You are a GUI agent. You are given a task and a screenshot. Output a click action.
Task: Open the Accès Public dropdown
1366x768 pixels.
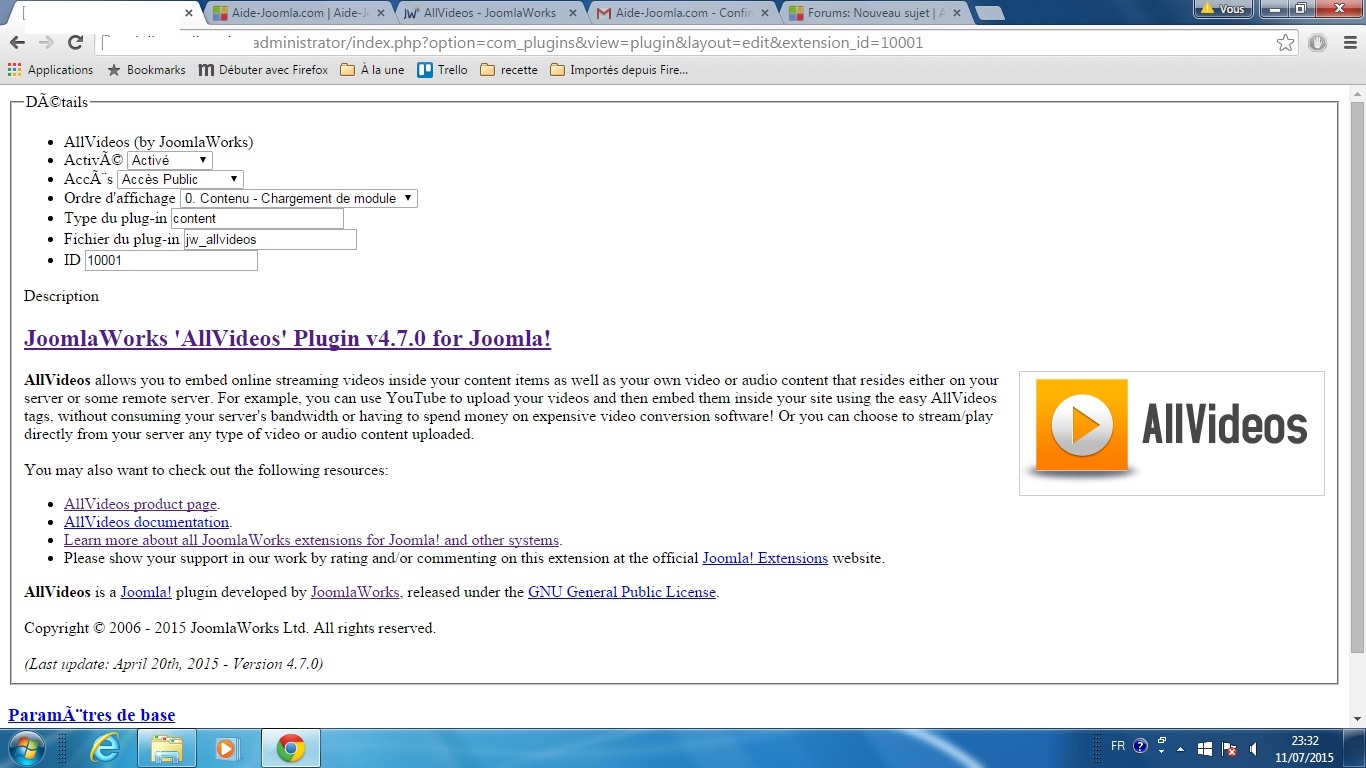click(x=180, y=179)
